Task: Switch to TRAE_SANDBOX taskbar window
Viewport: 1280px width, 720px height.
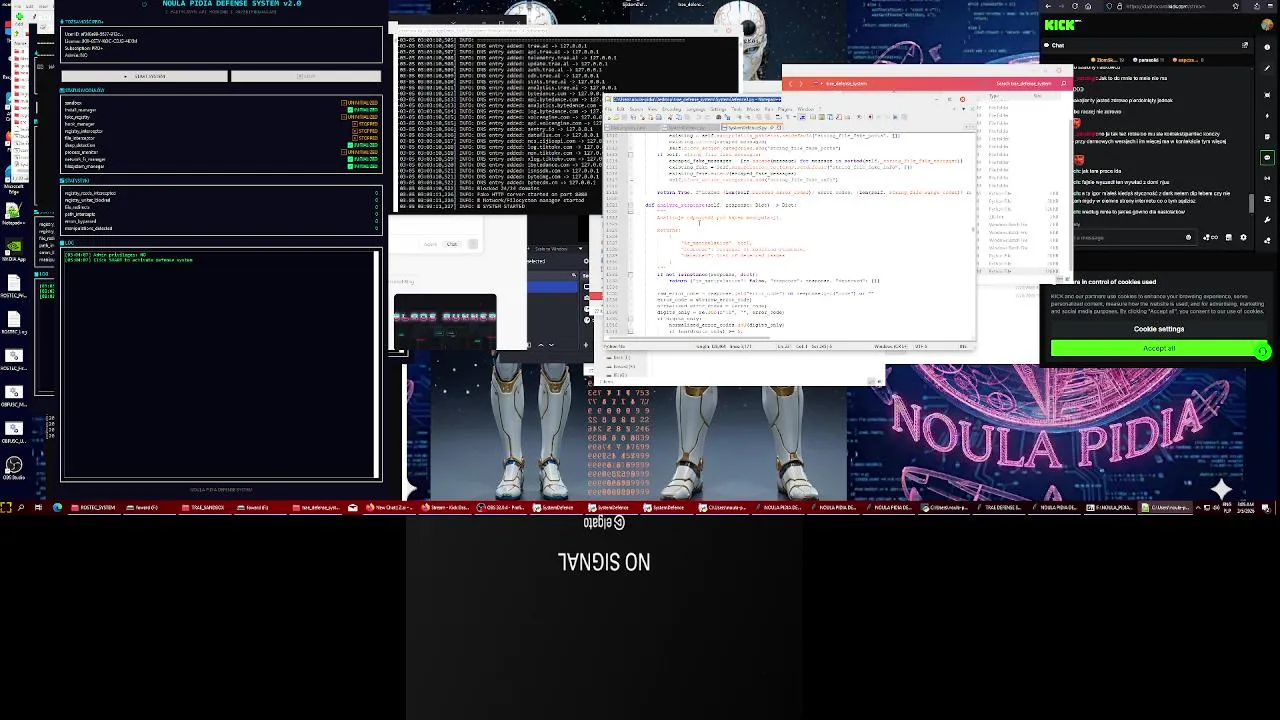Action: click(205, 507)
